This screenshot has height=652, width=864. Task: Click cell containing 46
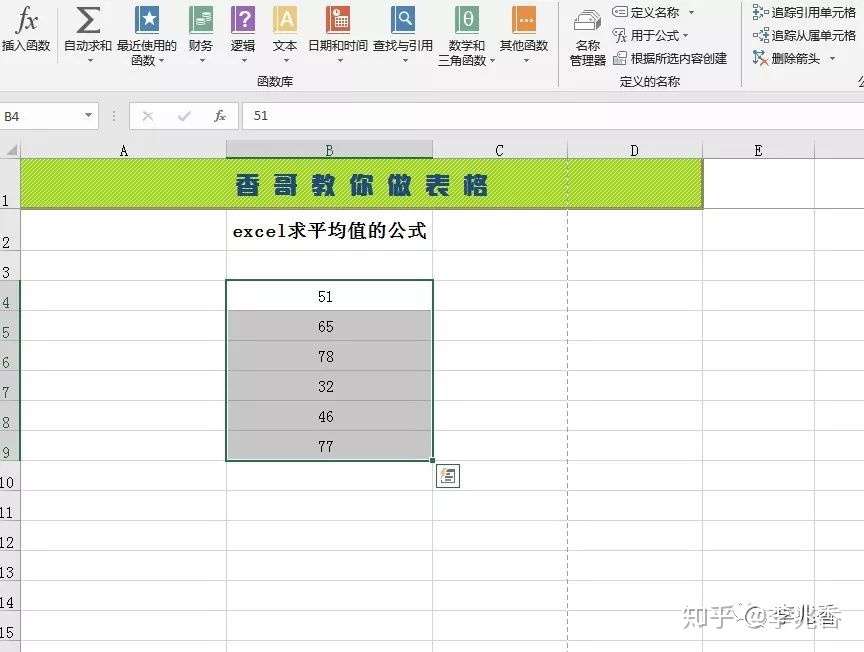coord(330,416)
